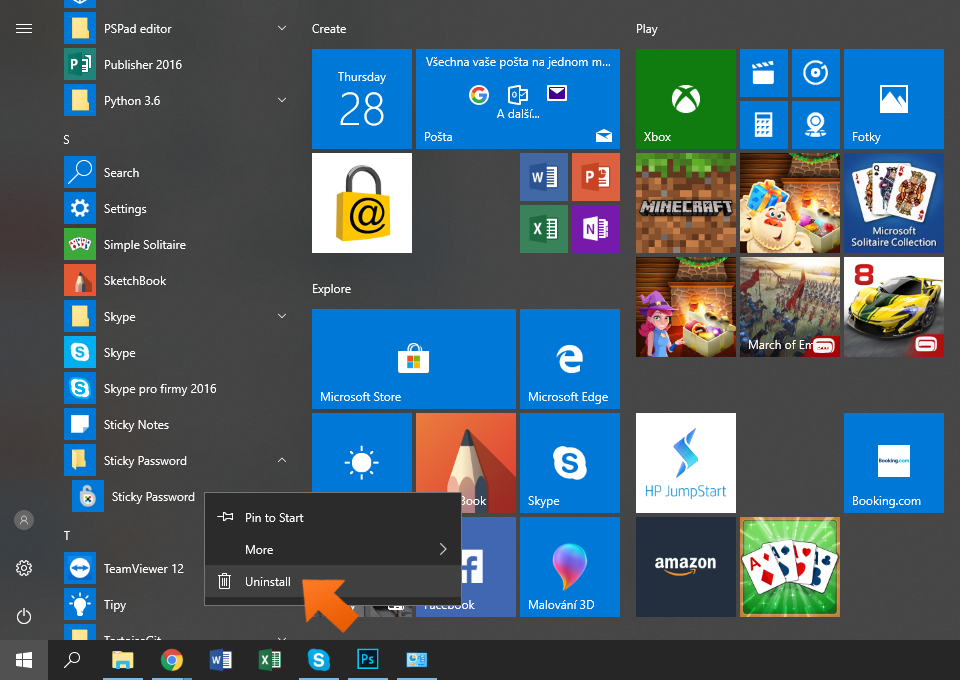This screenshot has height=680, width=960.
Task: Choose Pin to Start
Action: click(x=332, y=518)
